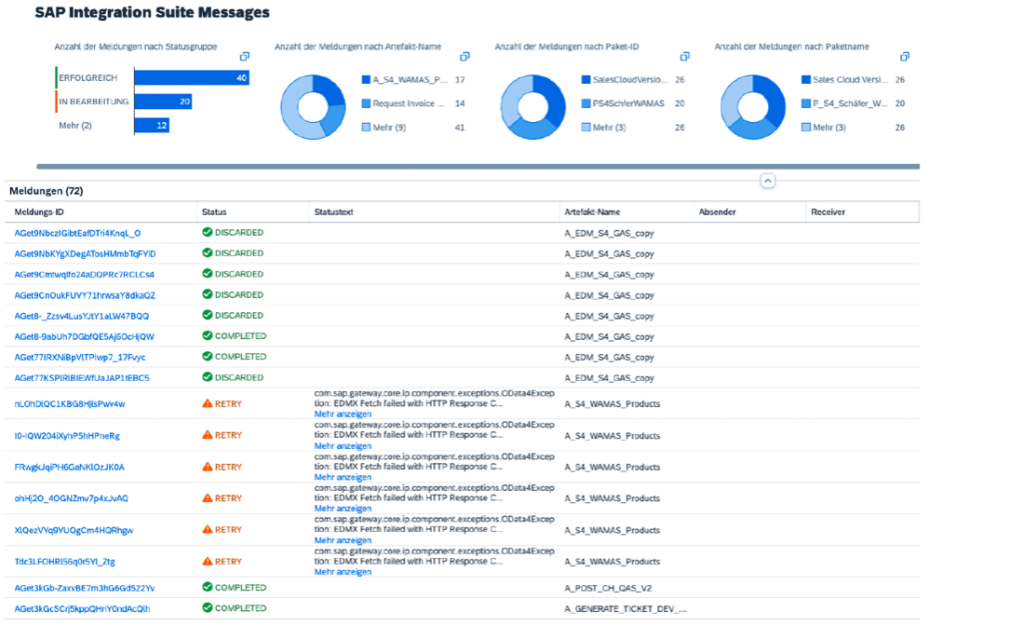Image resolution: width=1024 pixels, height=626 pixels.
Task: Select the A_GENERATE_TICKET_DEV_... artifact cell
Action: click(x=626, y=609)
